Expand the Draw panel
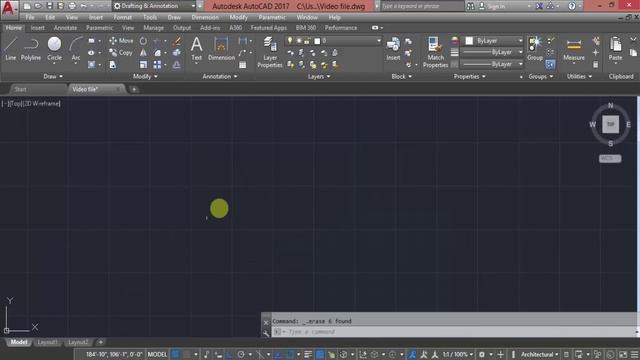640x360 pixels. tap(53, 76)
